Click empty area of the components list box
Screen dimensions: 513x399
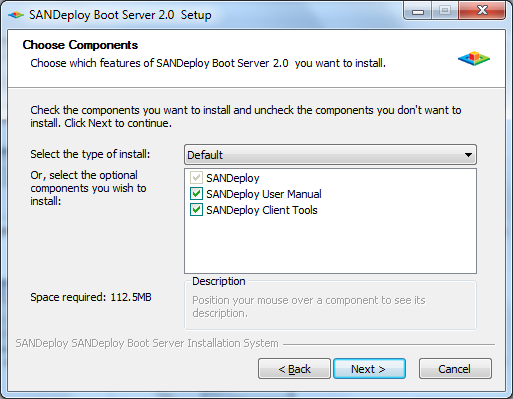click(330, 247)
